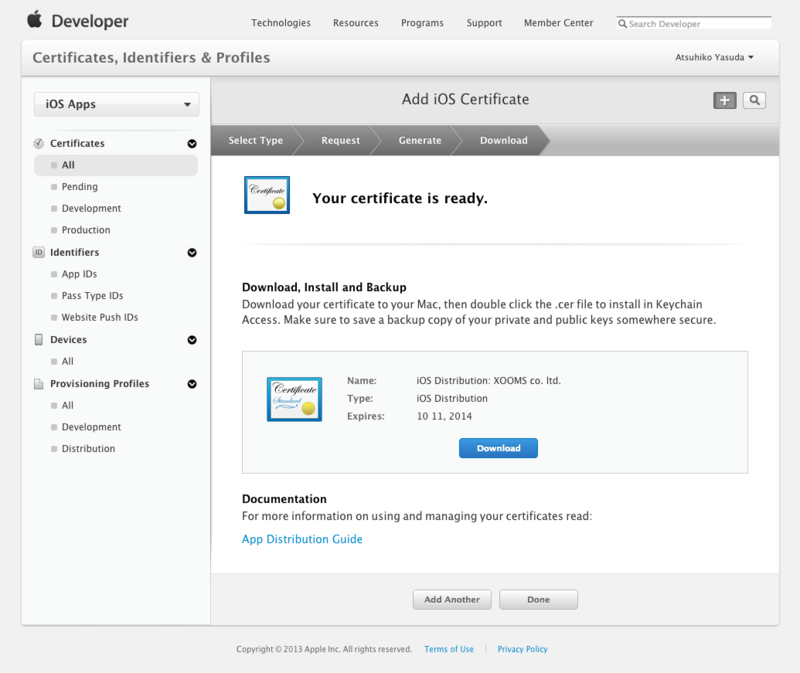Viewport: 800px width, 673px height.
Task: Select Pending certificates
Action: [80, 187]
